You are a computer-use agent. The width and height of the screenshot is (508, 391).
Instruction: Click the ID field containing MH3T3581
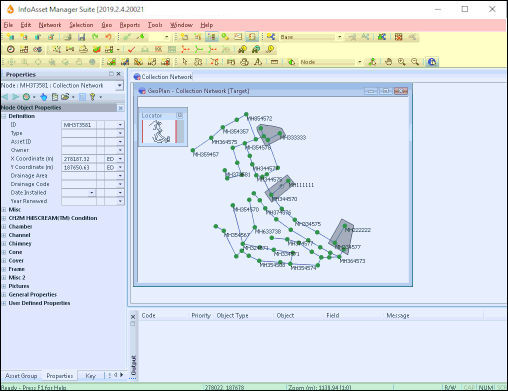click(79, 125)
